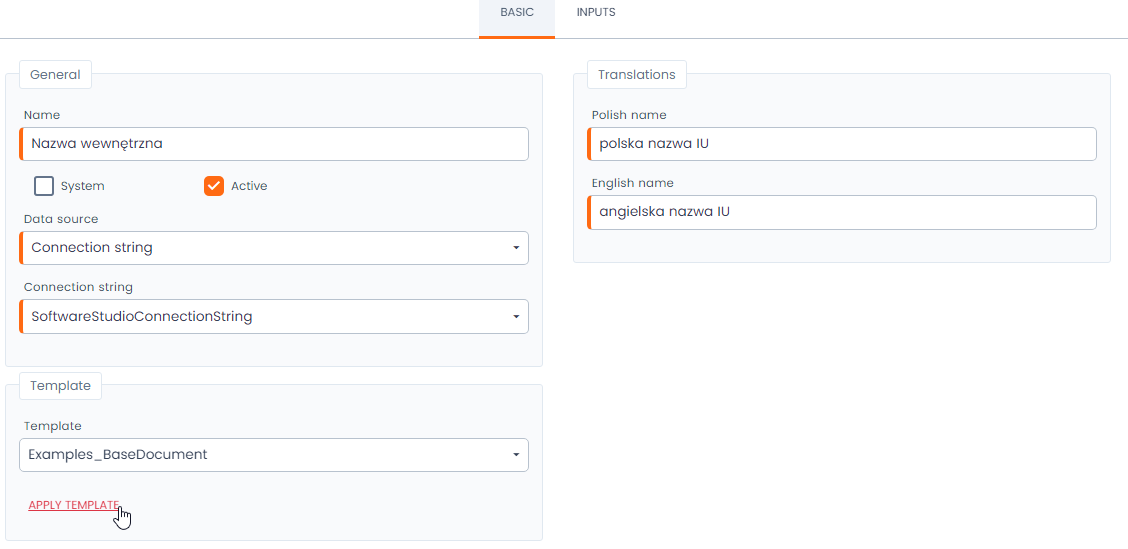Click the Name field containing "Nazwa wewnętrzna"
1128x549 pixels.
(x=274, y=143)
